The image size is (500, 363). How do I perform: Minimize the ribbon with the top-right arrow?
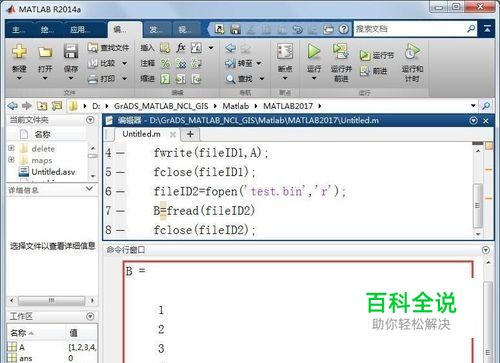(x=487, y=29)
